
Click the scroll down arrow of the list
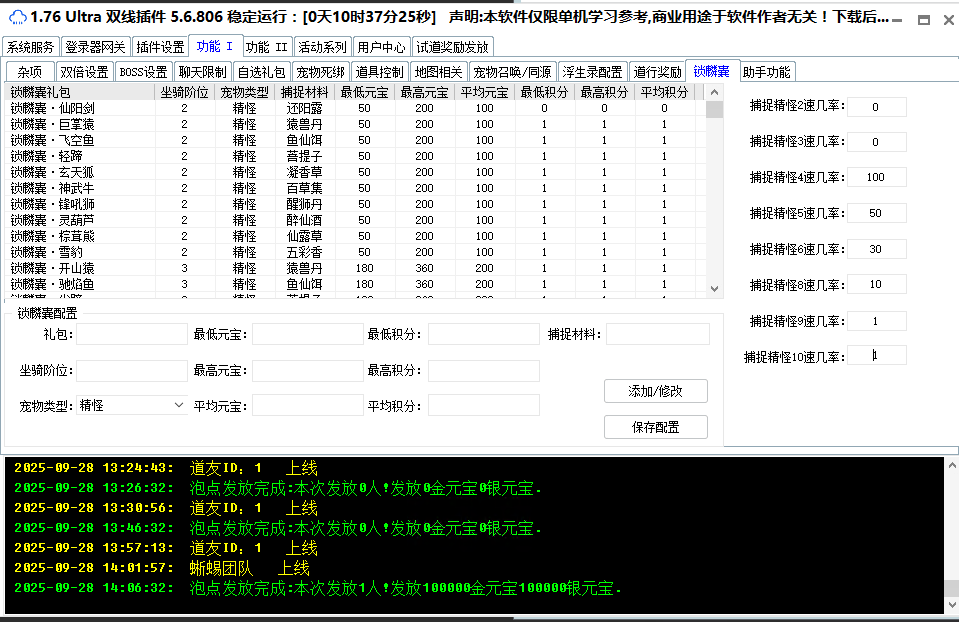point(714,288)
